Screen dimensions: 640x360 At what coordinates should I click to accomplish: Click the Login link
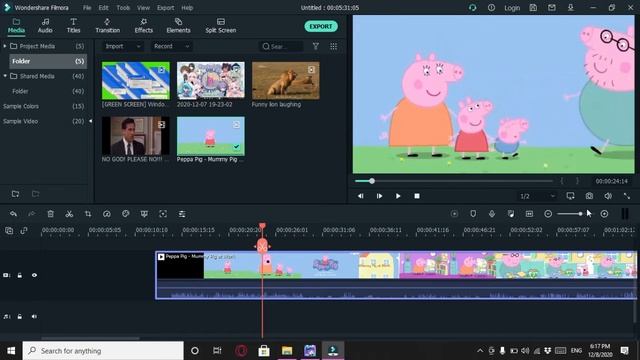click(x=512, y=8)
